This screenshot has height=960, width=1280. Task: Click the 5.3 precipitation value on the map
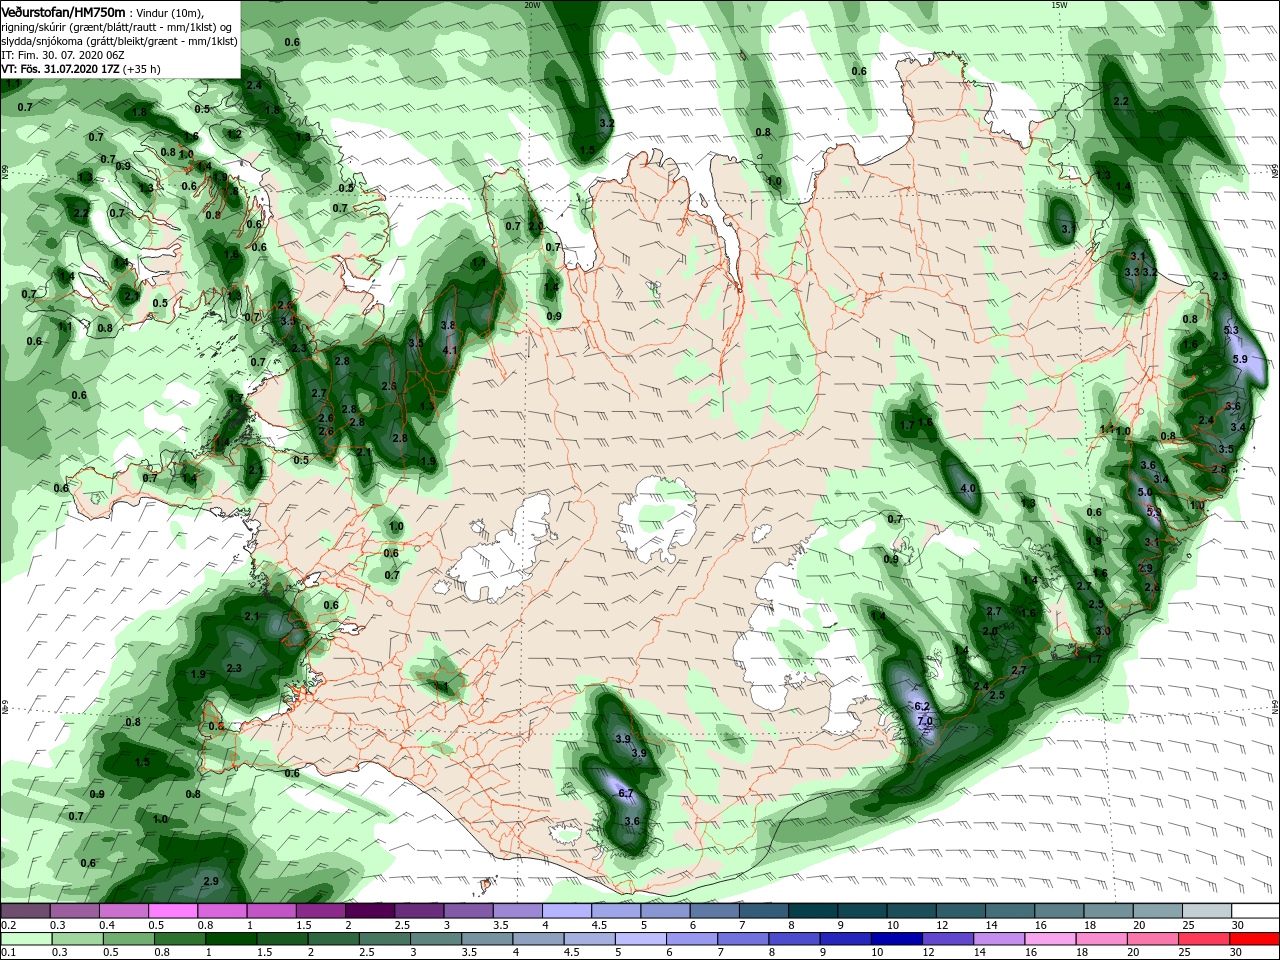[x=1231, y=330]
